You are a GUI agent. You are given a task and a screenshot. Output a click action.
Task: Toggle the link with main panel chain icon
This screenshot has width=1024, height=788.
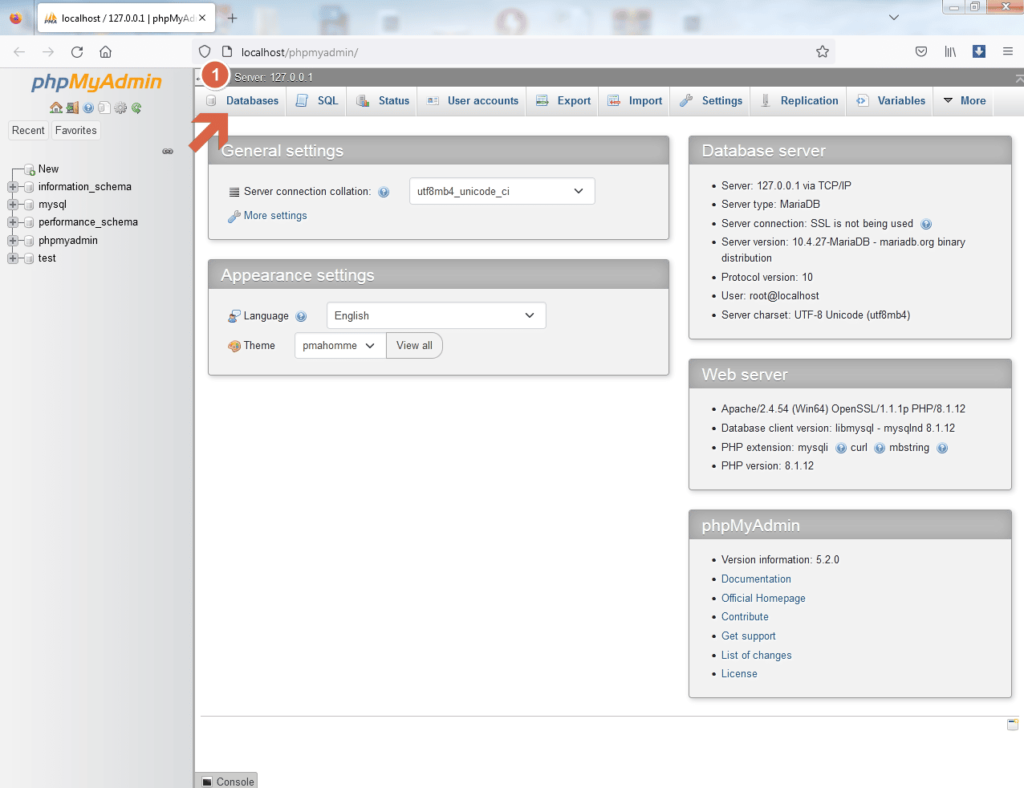[x=168, y=151]
